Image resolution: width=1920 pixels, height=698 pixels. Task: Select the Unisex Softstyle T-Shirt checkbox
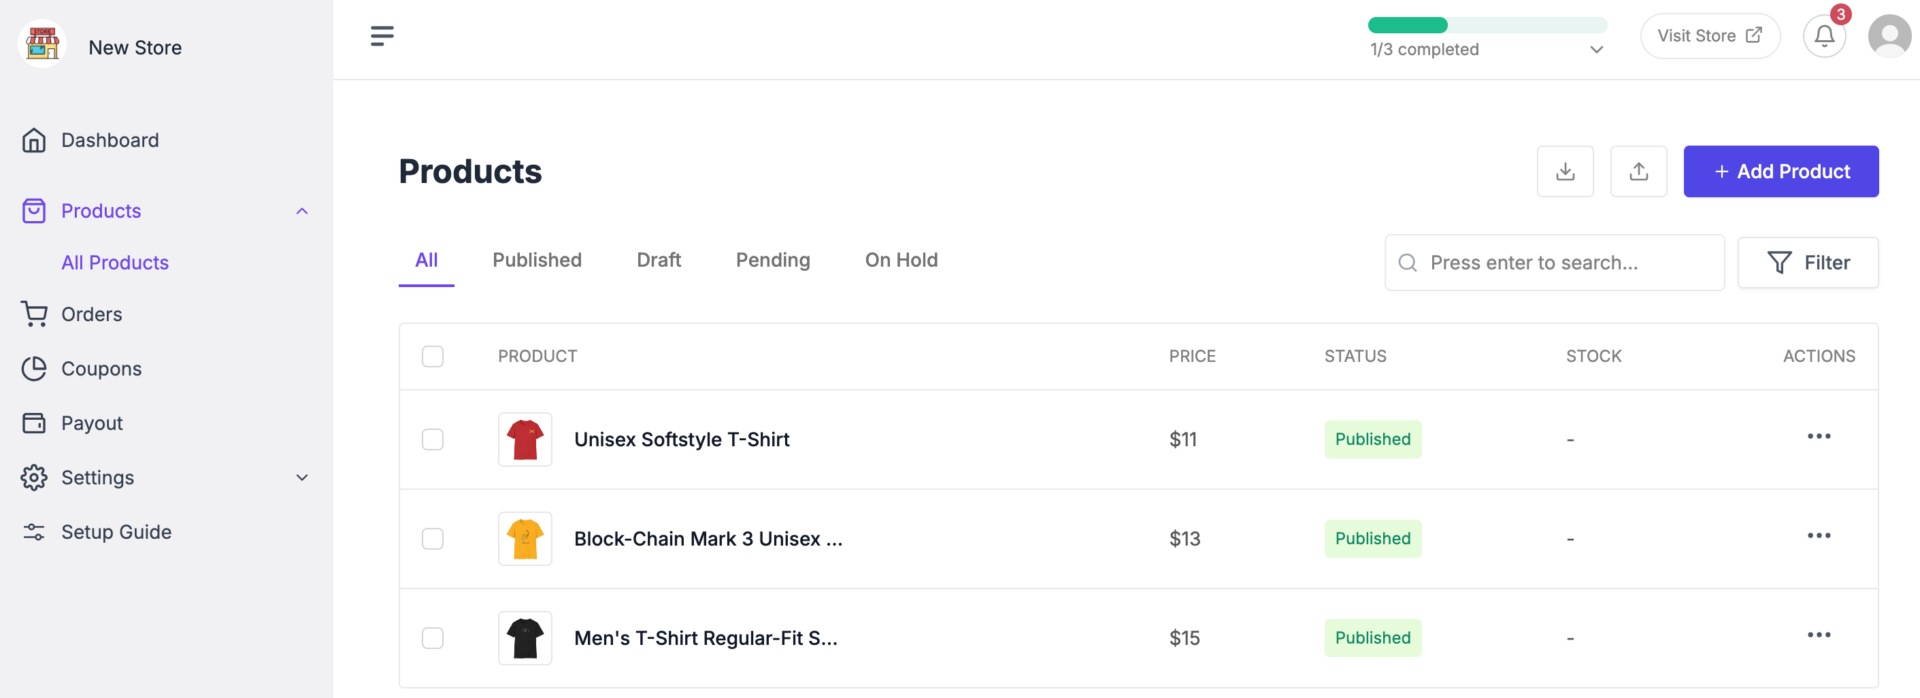pyautogui.click(x=432, y=439)
